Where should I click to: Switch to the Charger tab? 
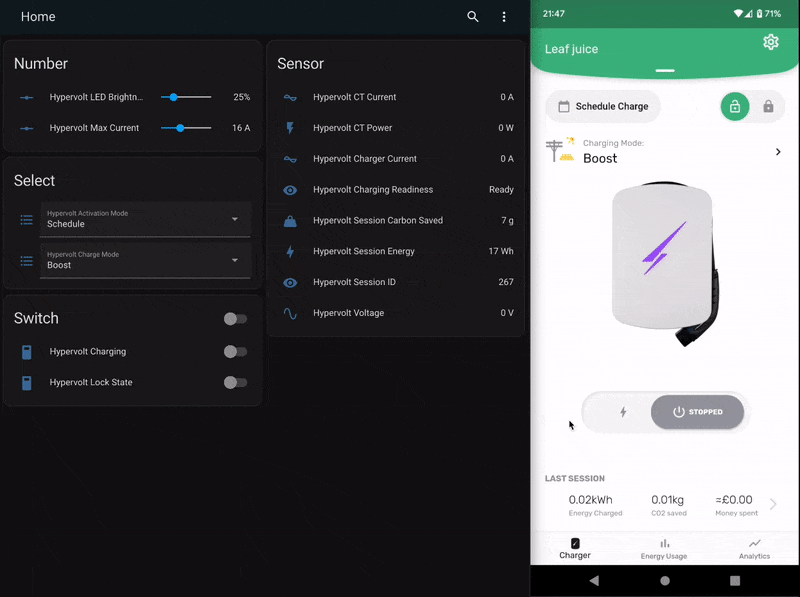coord(574,549)
